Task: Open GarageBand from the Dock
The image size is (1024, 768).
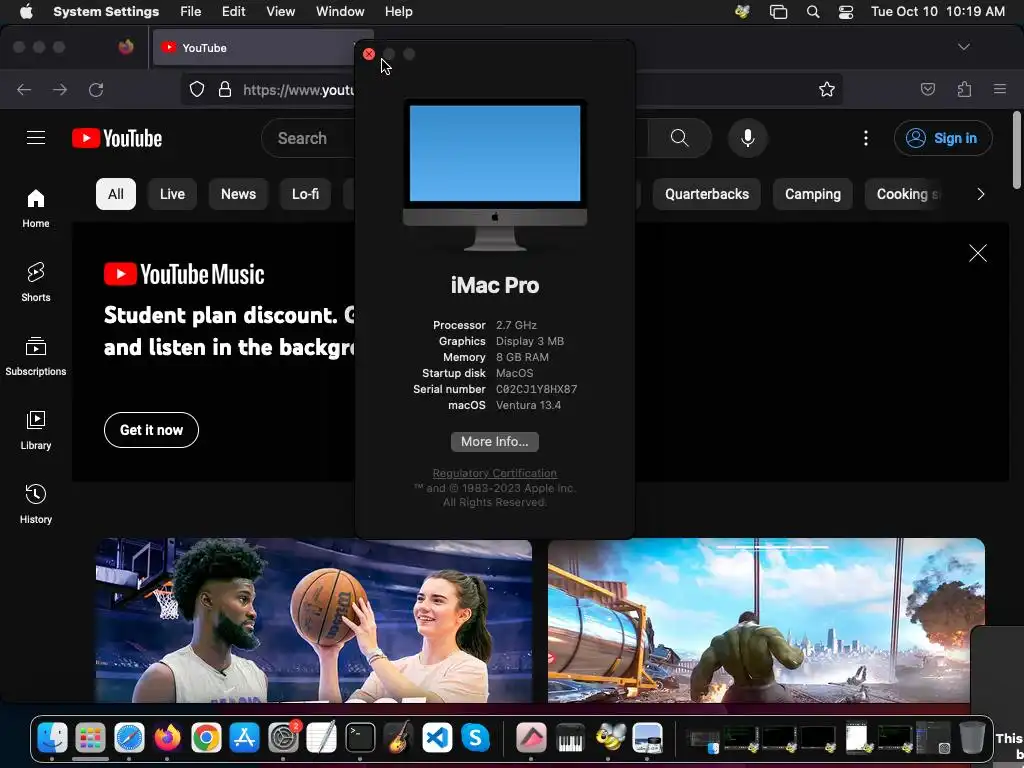Action: (398, 738)
